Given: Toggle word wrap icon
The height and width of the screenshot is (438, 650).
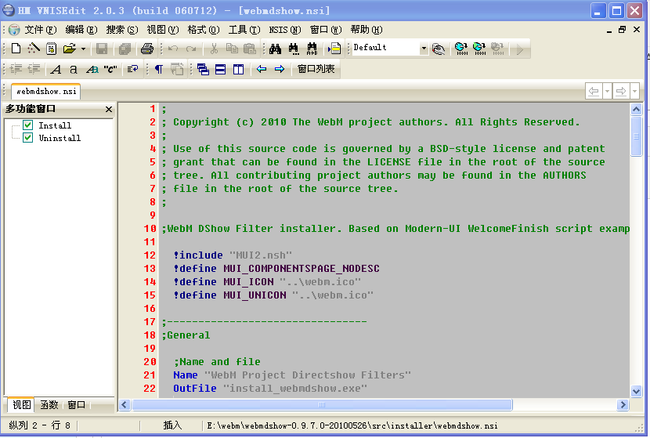Looking at the screenshot, I should (133, 69).
